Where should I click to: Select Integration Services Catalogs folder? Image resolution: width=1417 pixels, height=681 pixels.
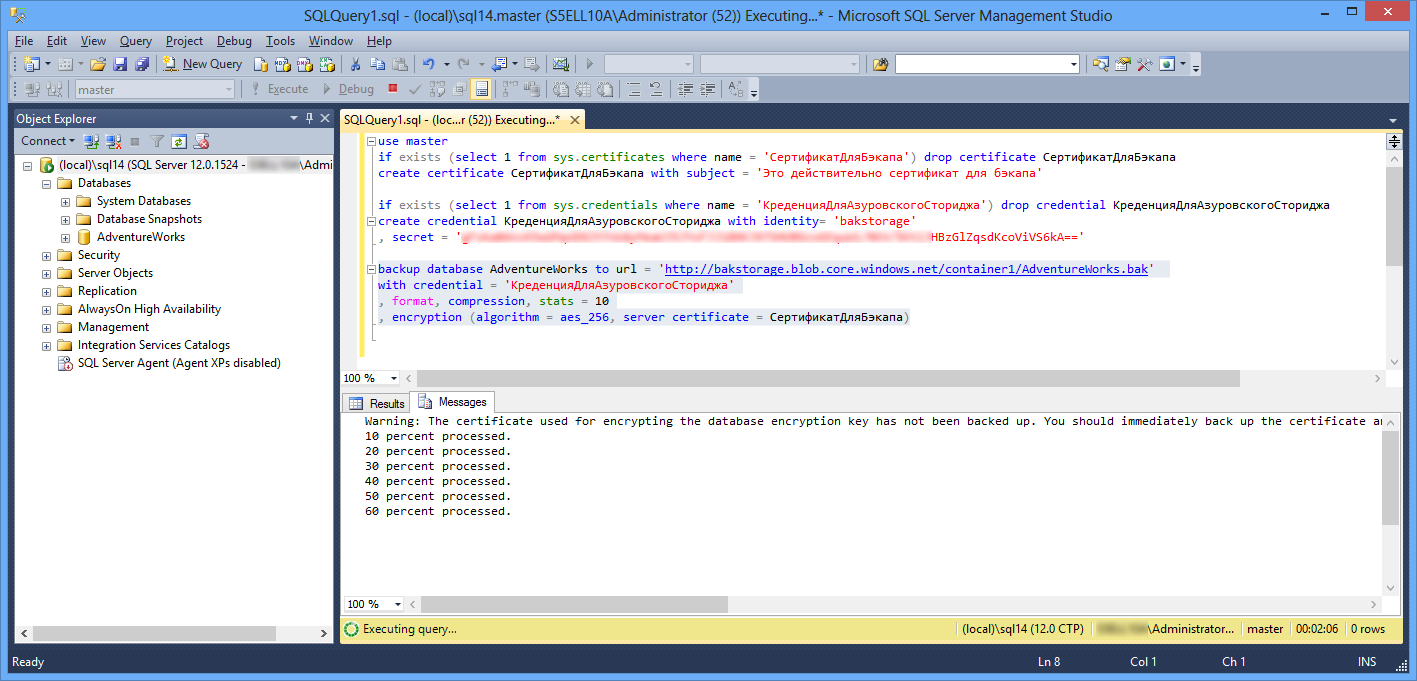[154, 345]
